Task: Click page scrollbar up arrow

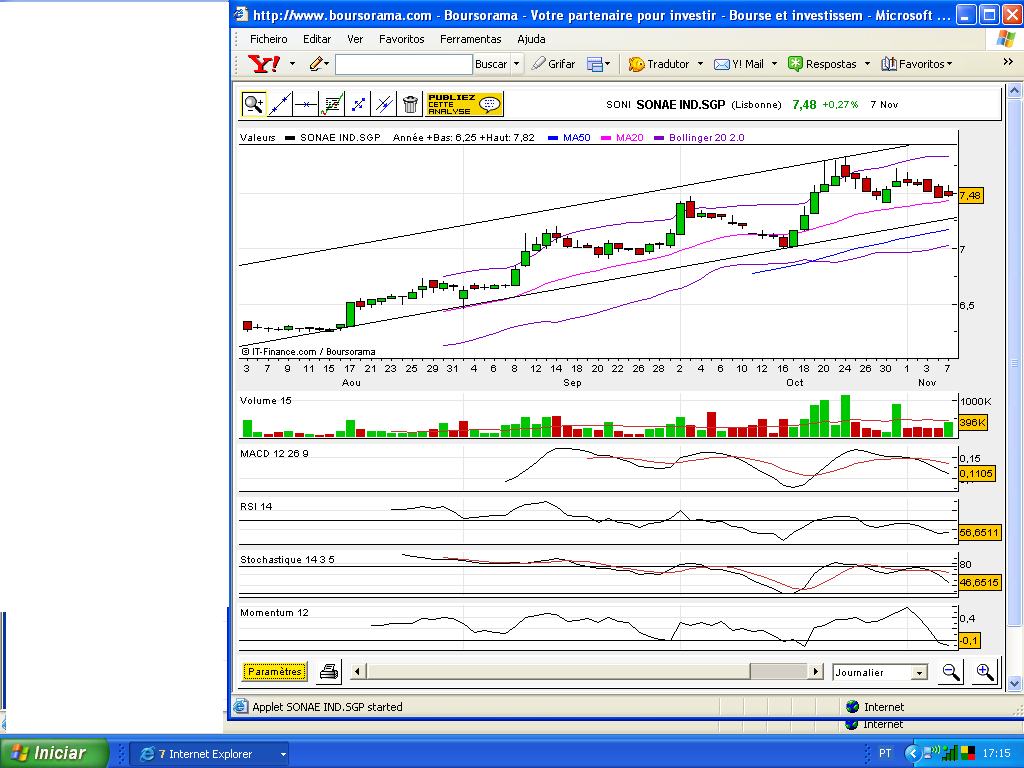Action: [x=1014, y=90]
